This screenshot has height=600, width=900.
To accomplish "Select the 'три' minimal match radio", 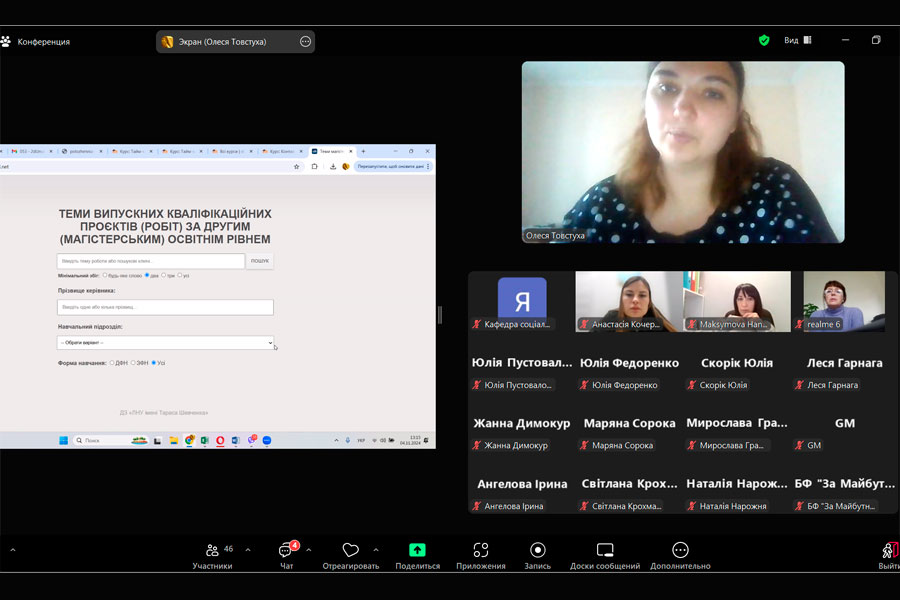I will pyautogui.click(x=164, y=275).
